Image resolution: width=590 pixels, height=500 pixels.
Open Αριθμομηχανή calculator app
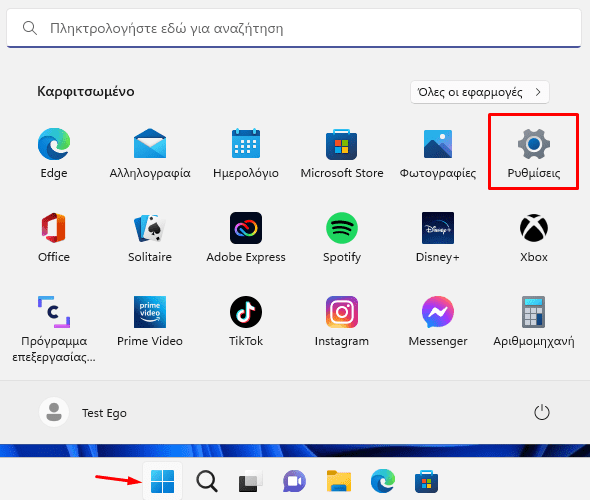(534, 321)
